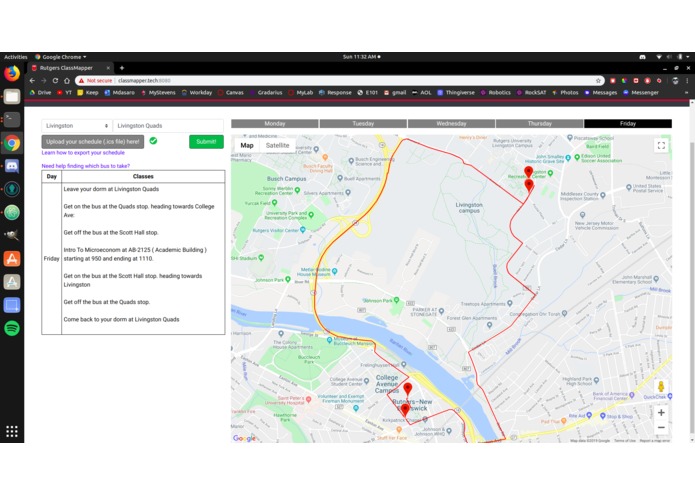
Task: Select the Map view type
Action: (247, 145)
